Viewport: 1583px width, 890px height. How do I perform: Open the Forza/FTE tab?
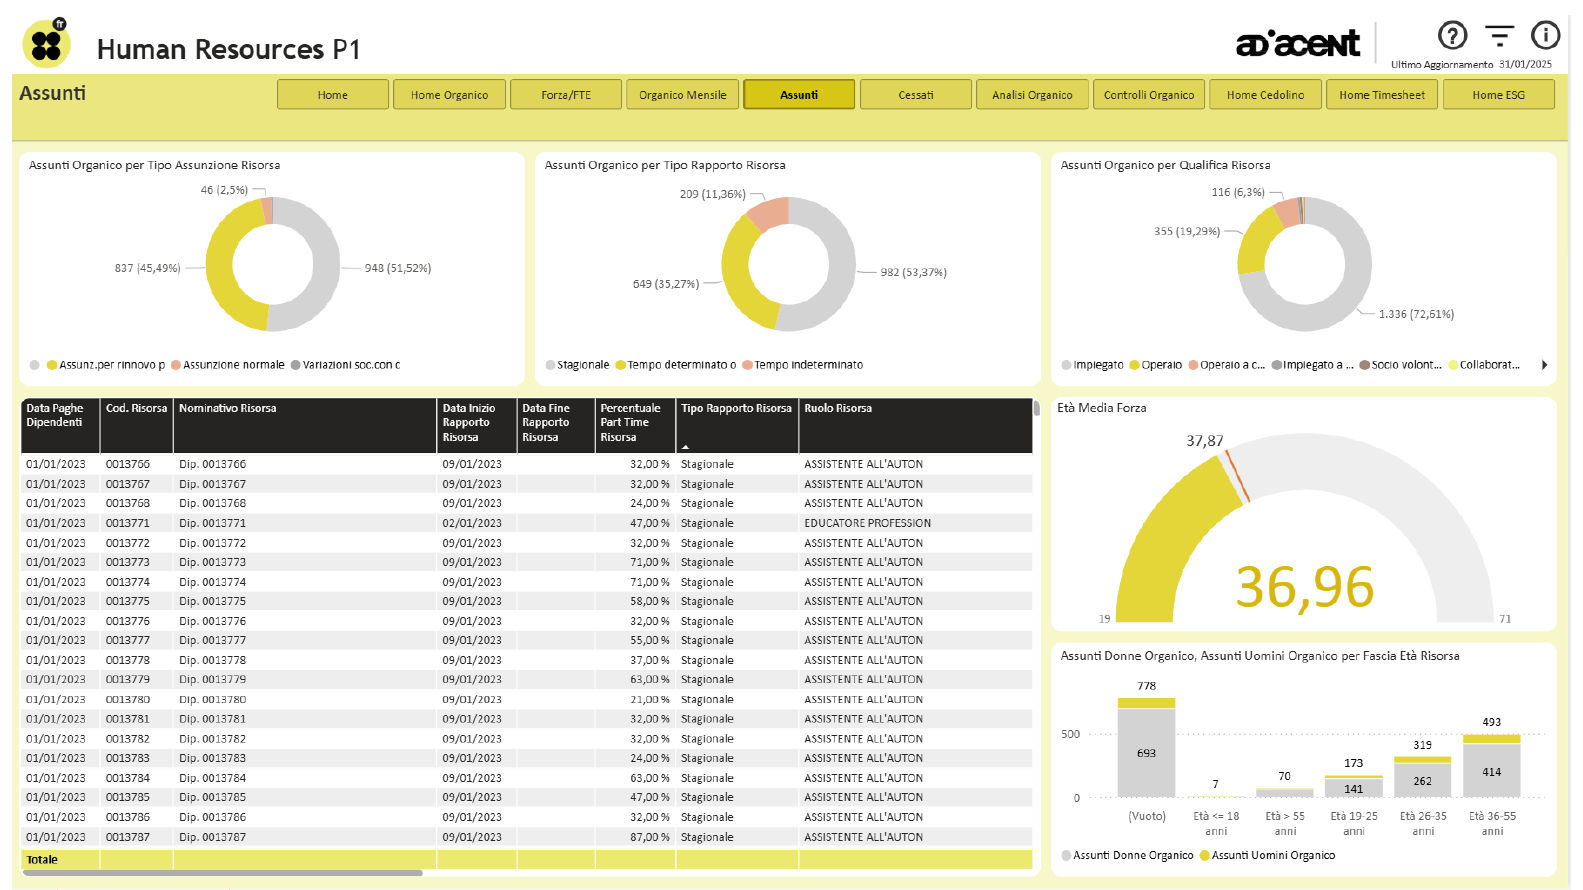click(566, 95)
